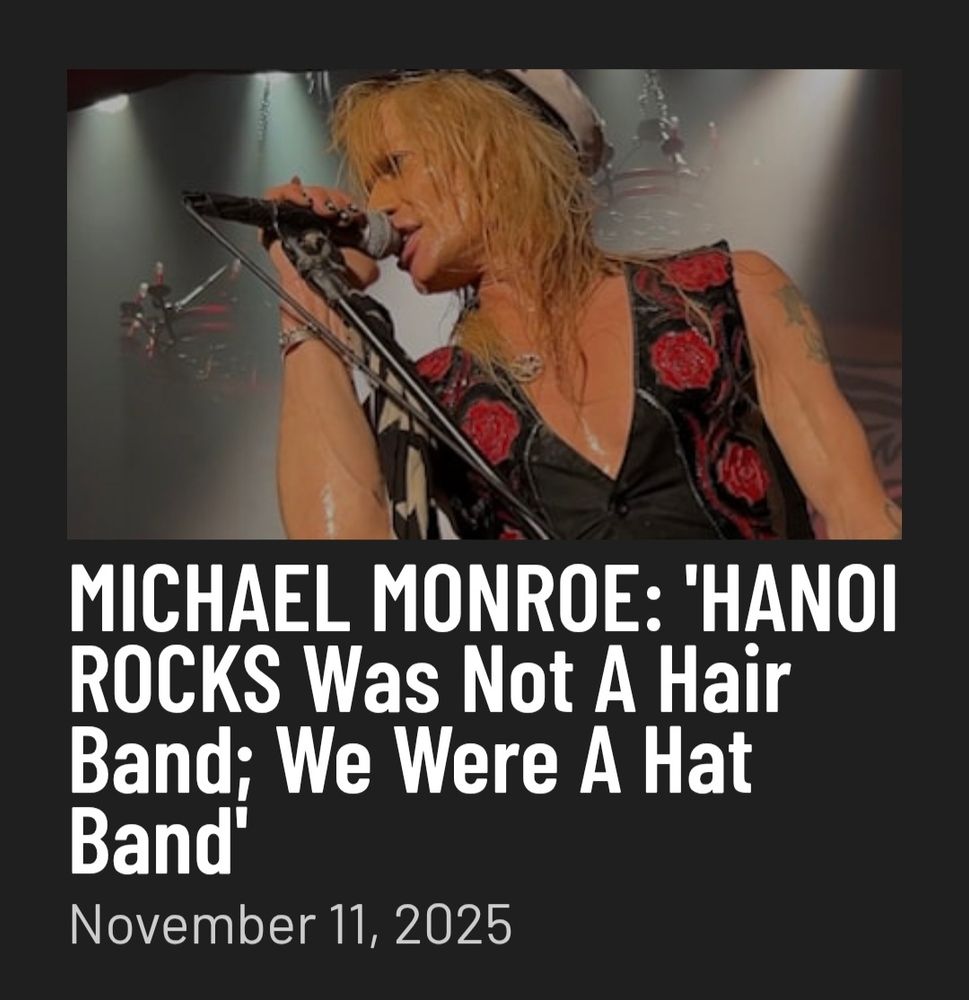Viewport: 969px width, 1000px height.
Task: Click the year 2025 in the date
Action: click(x=454, y=923)
